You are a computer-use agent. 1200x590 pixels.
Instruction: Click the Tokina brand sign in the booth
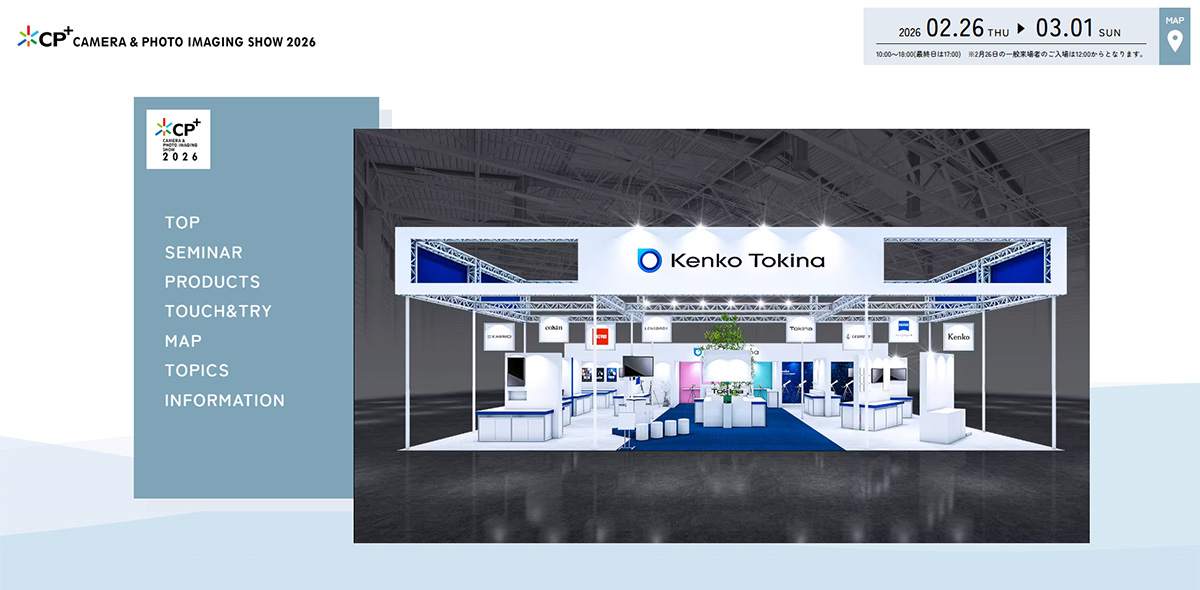pyautogui.click(x=800, y=329)
